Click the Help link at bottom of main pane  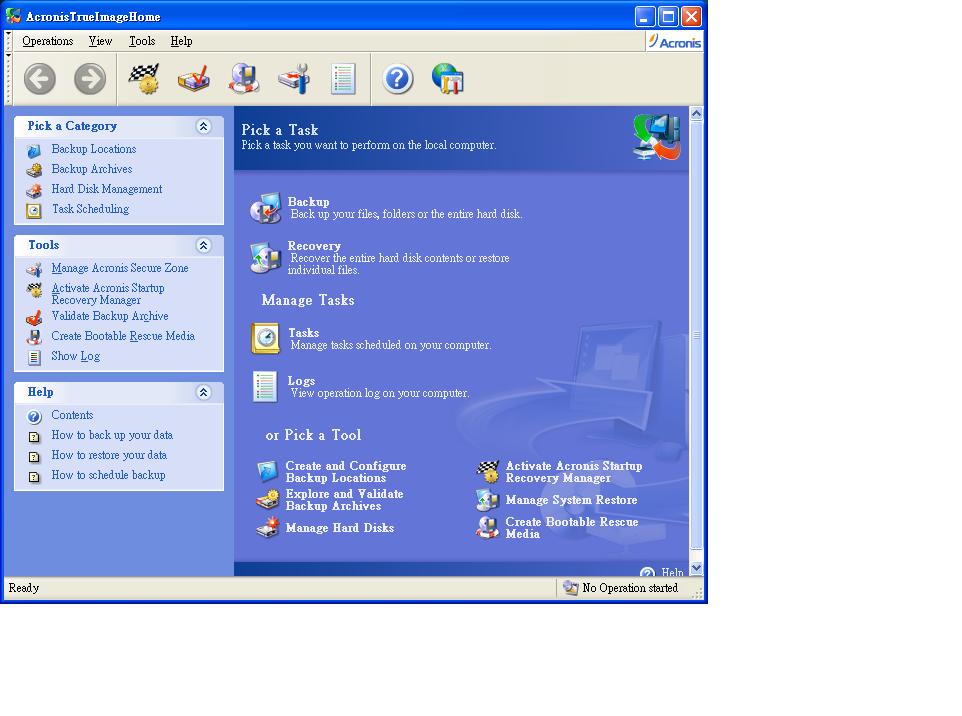[672, 572]
